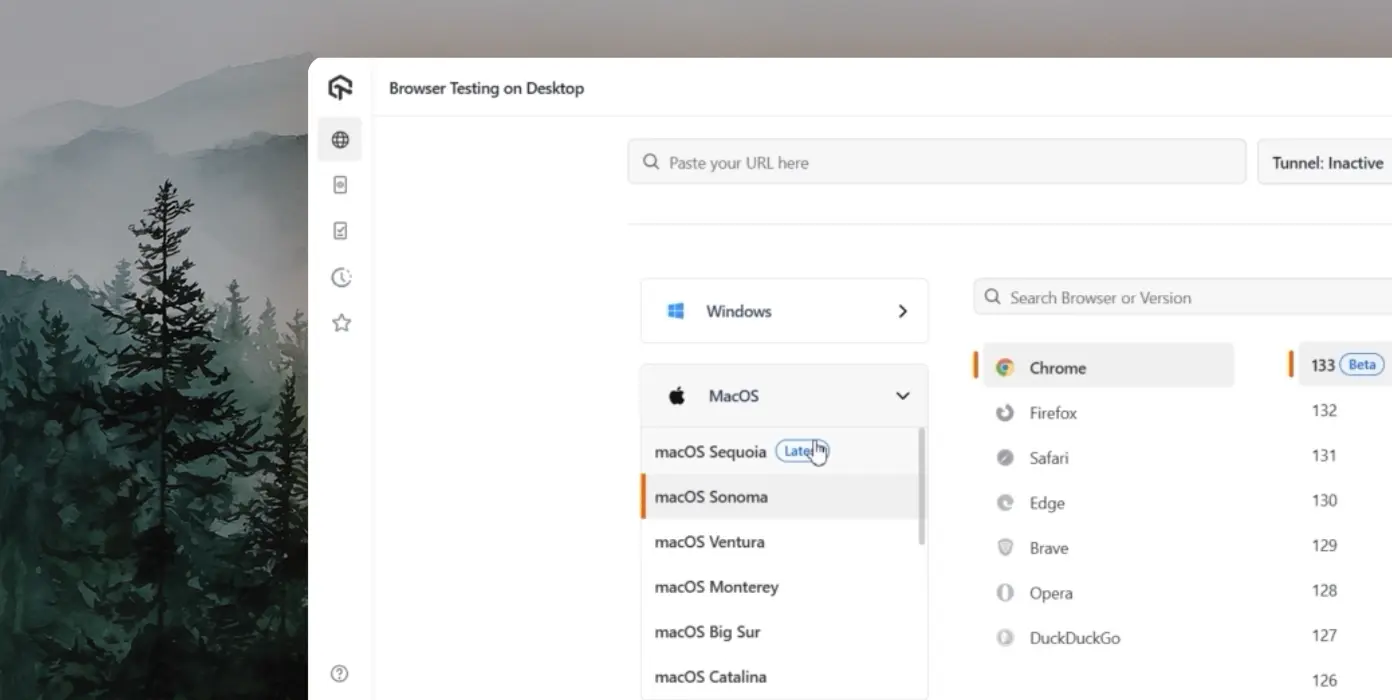Choose the Chrome browser row
Screen dimensions: 1392x700
[1108, 367]
